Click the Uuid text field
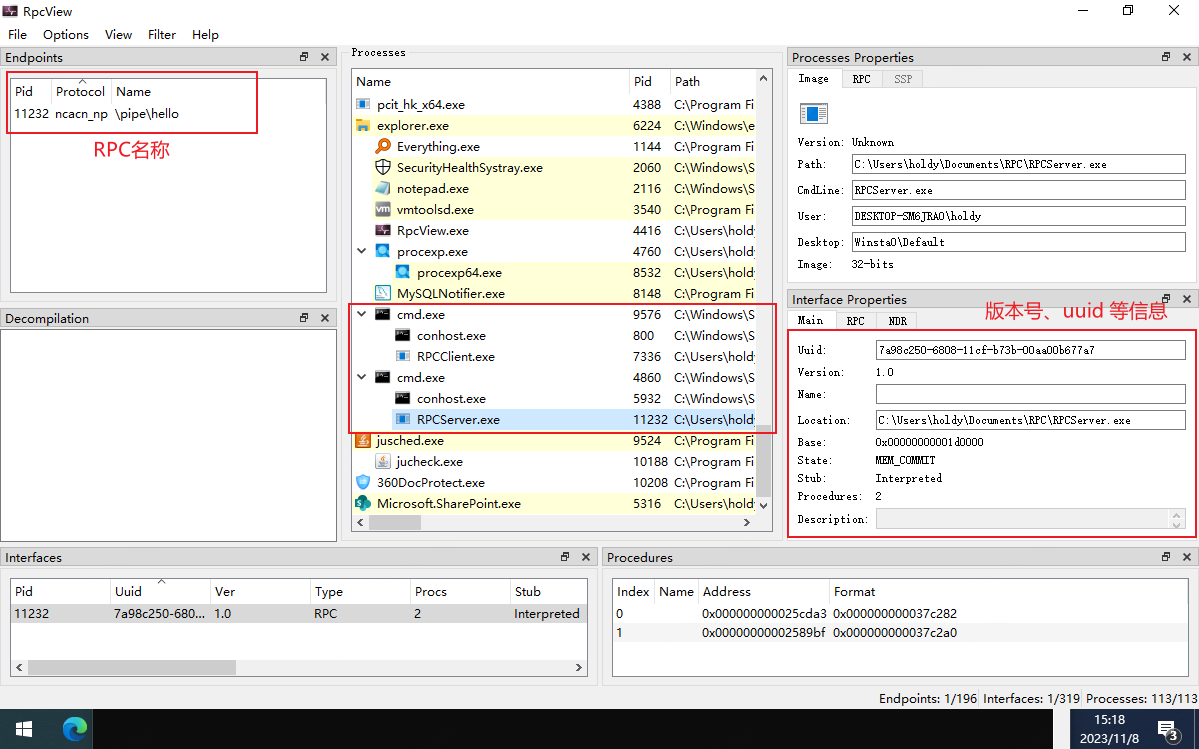1199x749 pixels. (1029, 350)
